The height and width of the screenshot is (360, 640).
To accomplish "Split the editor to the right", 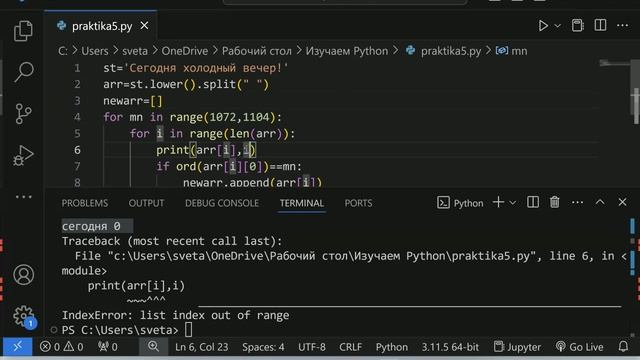I will 600,25.
